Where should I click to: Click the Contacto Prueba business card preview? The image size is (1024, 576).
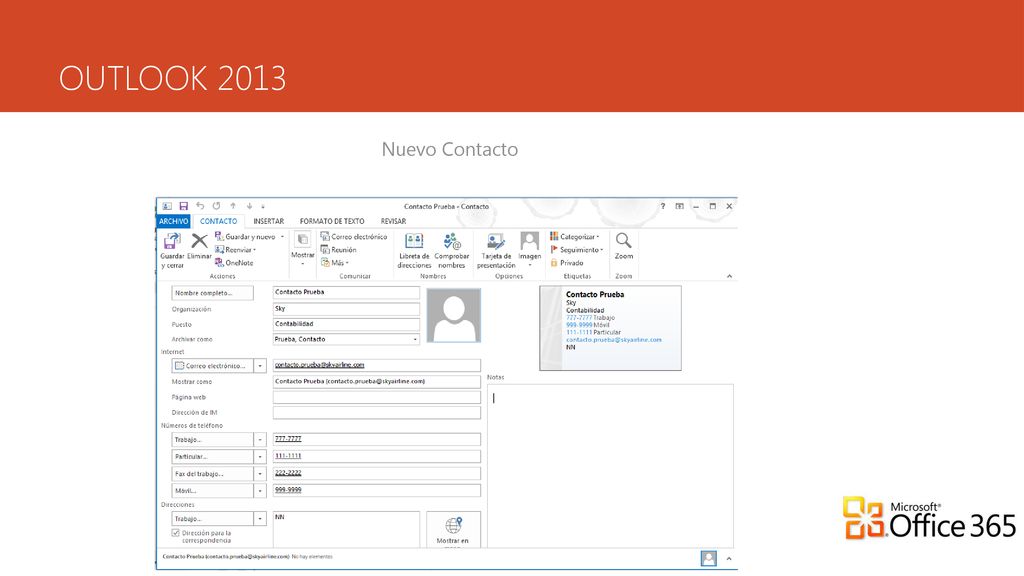point(610,328)
